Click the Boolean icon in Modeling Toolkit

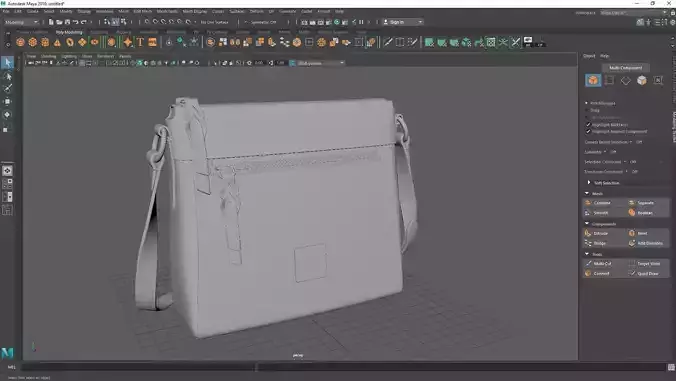(x=632, y=212)
